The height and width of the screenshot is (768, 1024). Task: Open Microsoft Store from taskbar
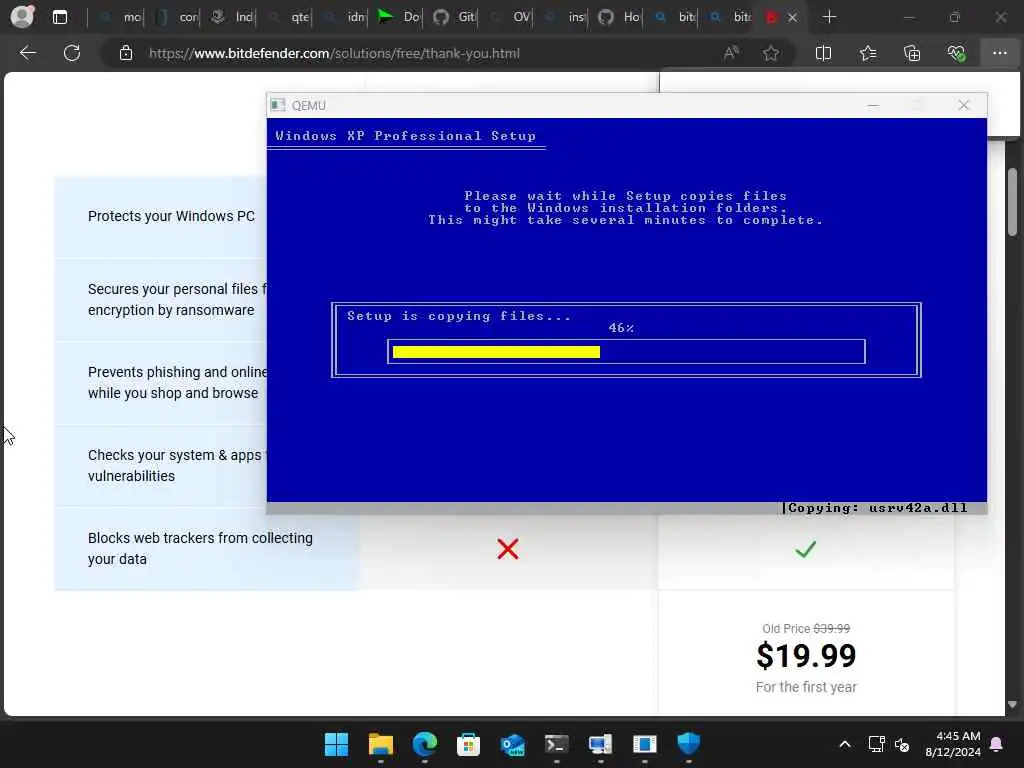pos(468,744)
